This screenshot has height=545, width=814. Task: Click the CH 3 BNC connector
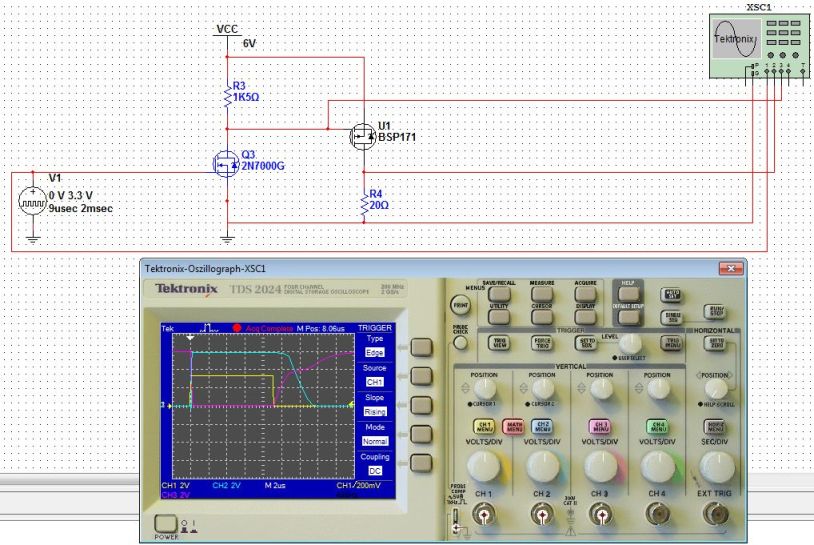[601, 515]
